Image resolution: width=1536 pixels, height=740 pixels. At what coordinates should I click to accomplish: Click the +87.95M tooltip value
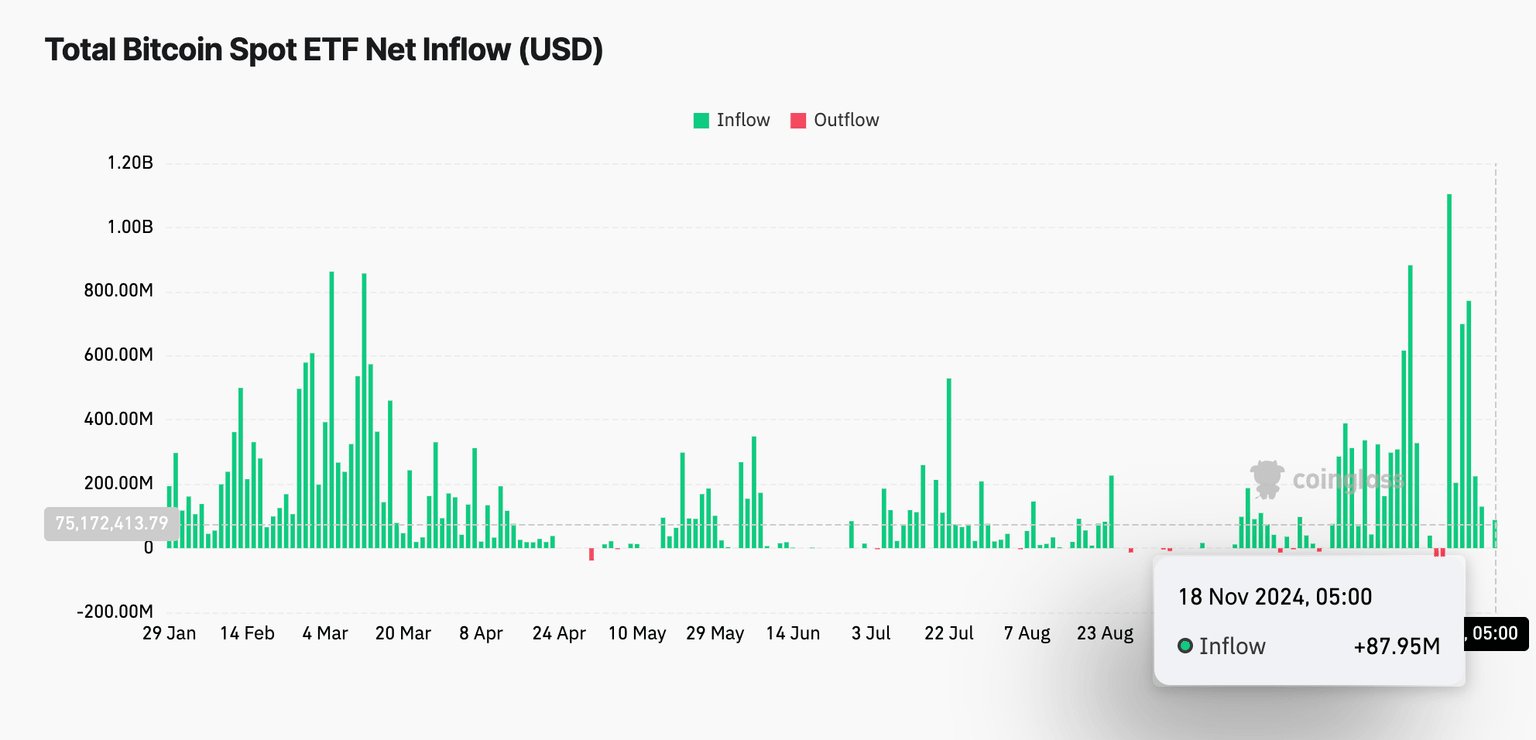pos(1396,646)
